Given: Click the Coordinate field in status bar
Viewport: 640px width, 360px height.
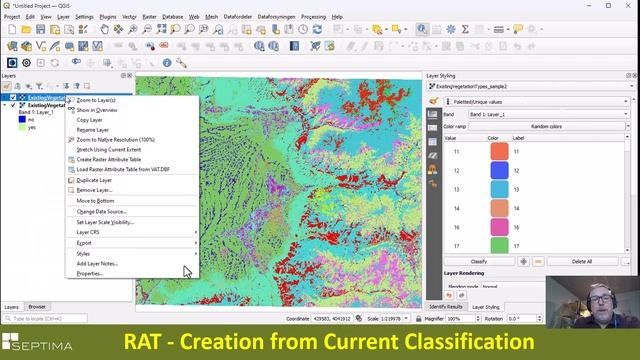Looking at the screenshot, I should tap(332, 318).
